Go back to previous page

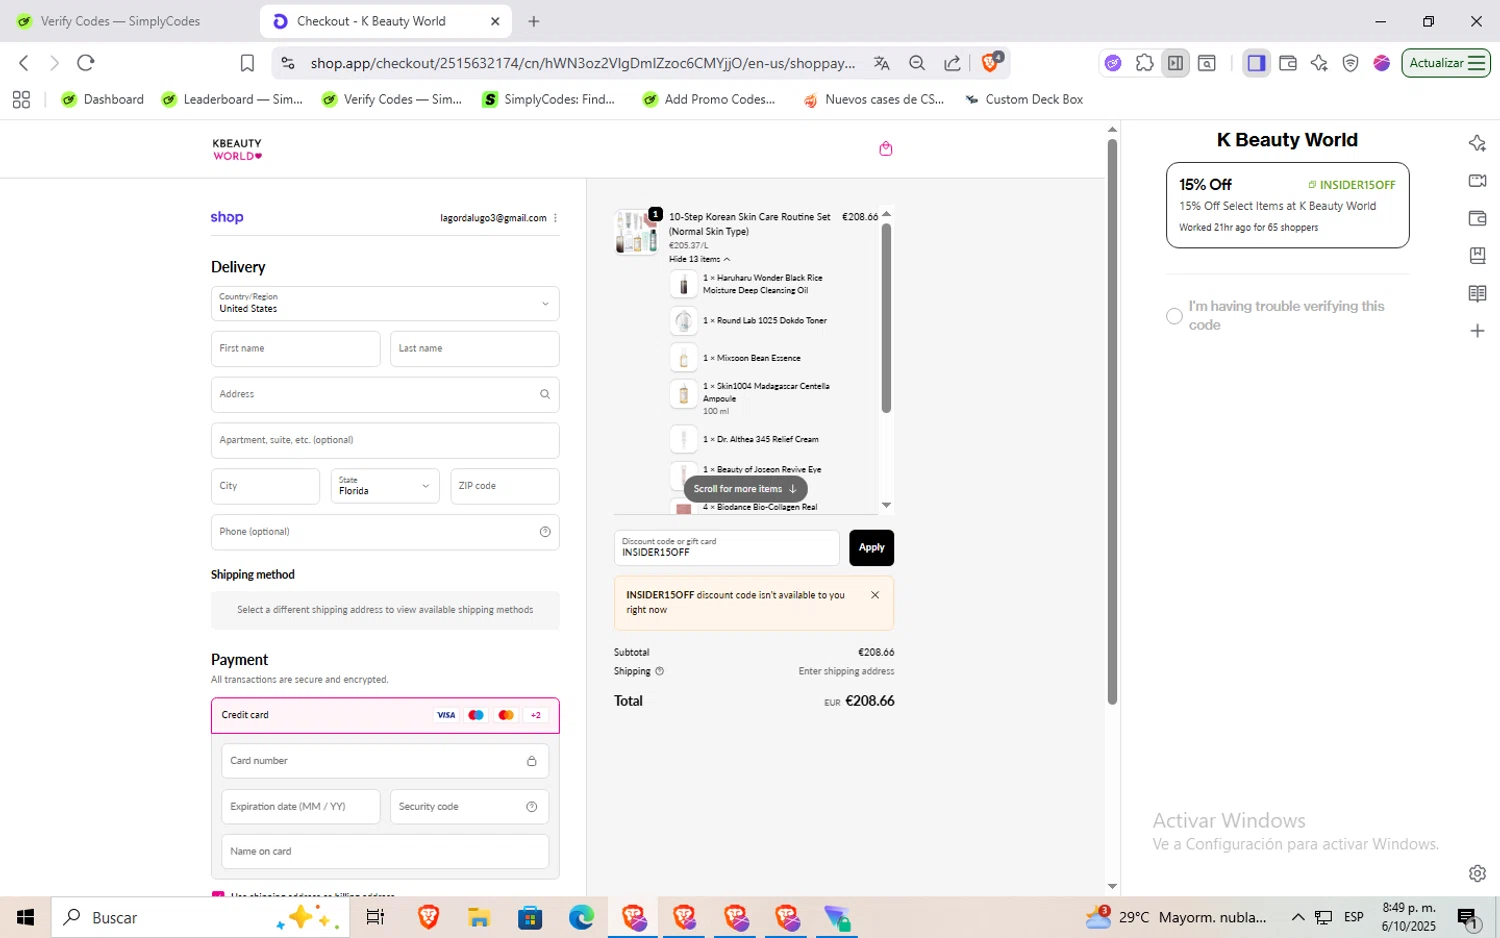pos(24,63)
